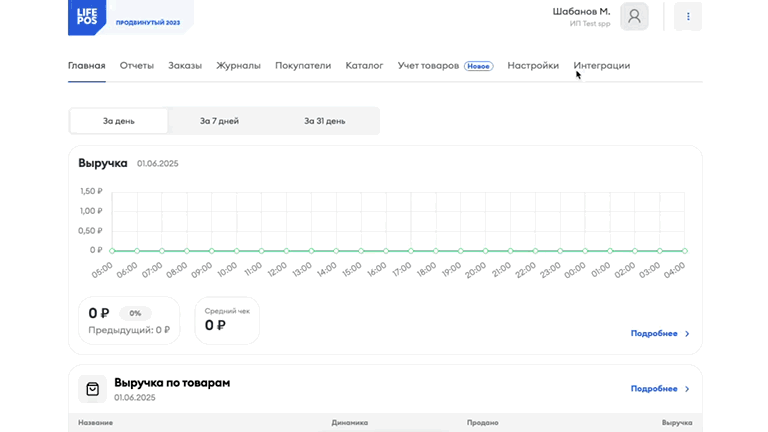Click the user name Шабанов М.
This screenshot has height=432, width=768.
(x=581, y=11)
